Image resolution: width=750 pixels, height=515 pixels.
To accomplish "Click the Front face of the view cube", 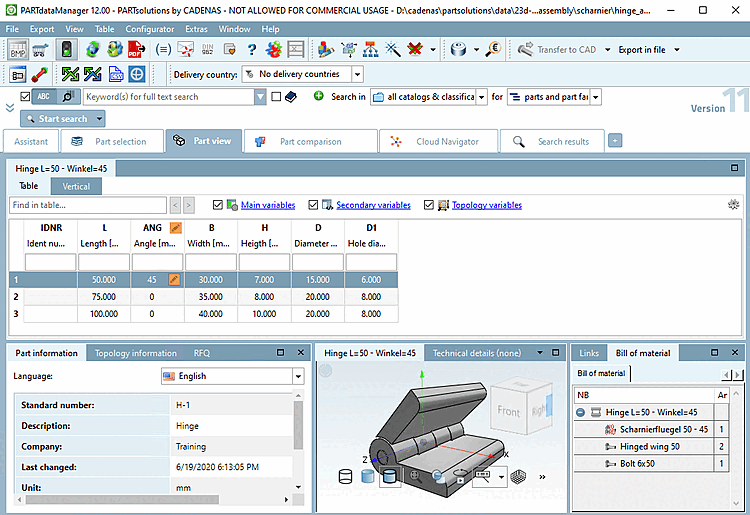I will point(508,411).
